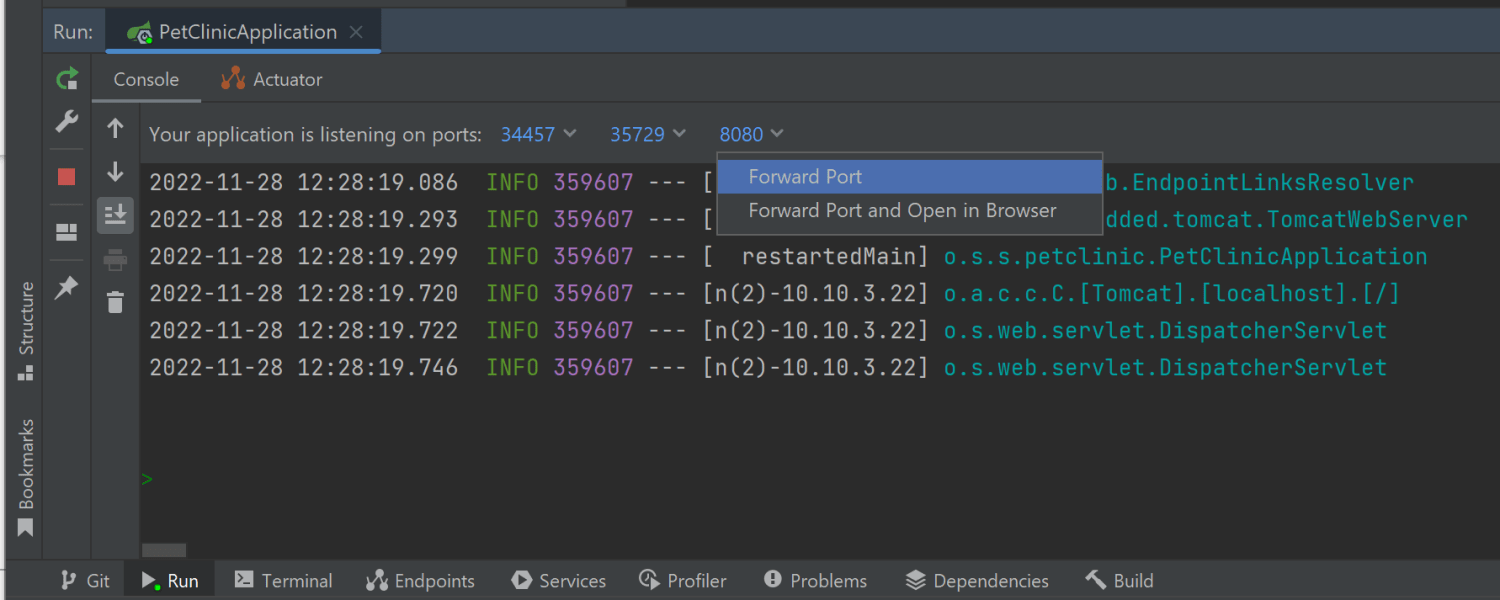Switch to the Actuator tab
Screen dimensions: 1500x600
pyautogui.click(x=272, y=80)
